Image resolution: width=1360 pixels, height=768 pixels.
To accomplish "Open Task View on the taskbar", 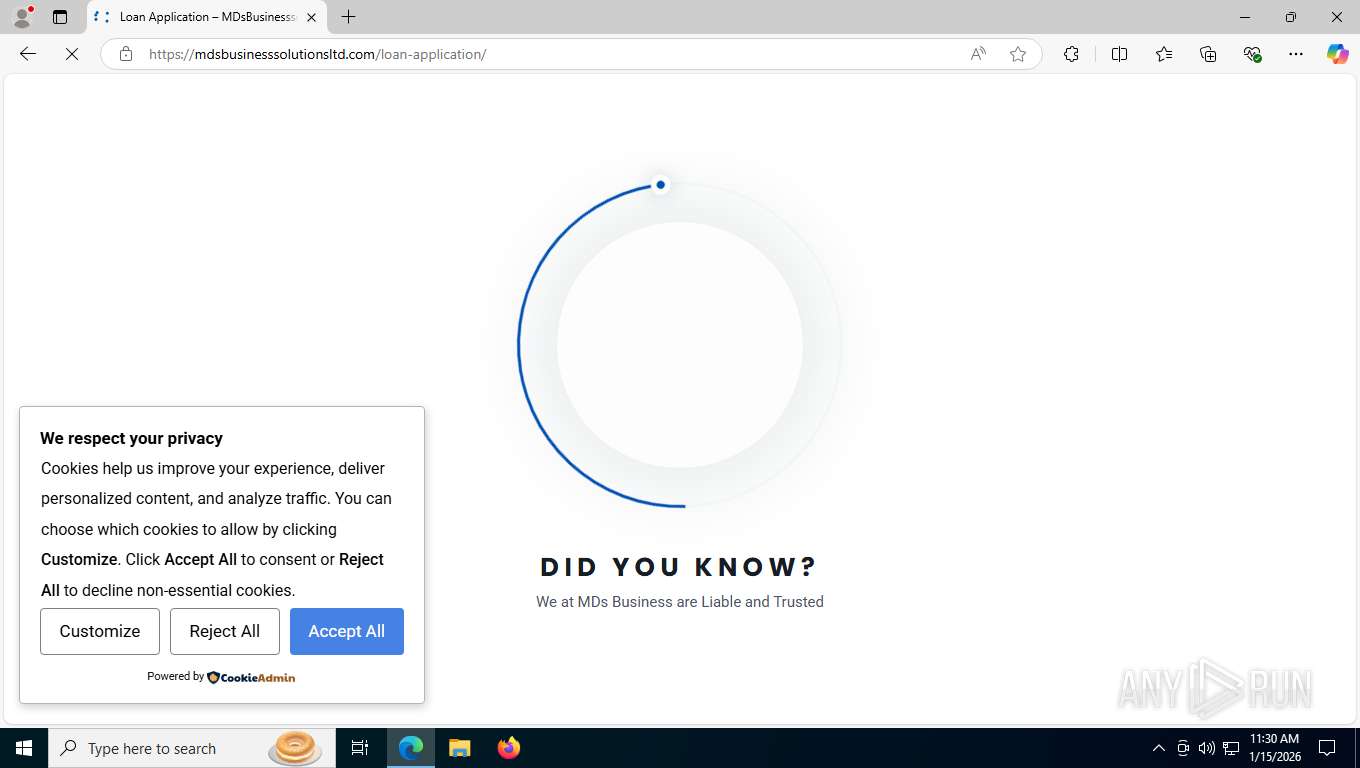I will pos(360,748).
